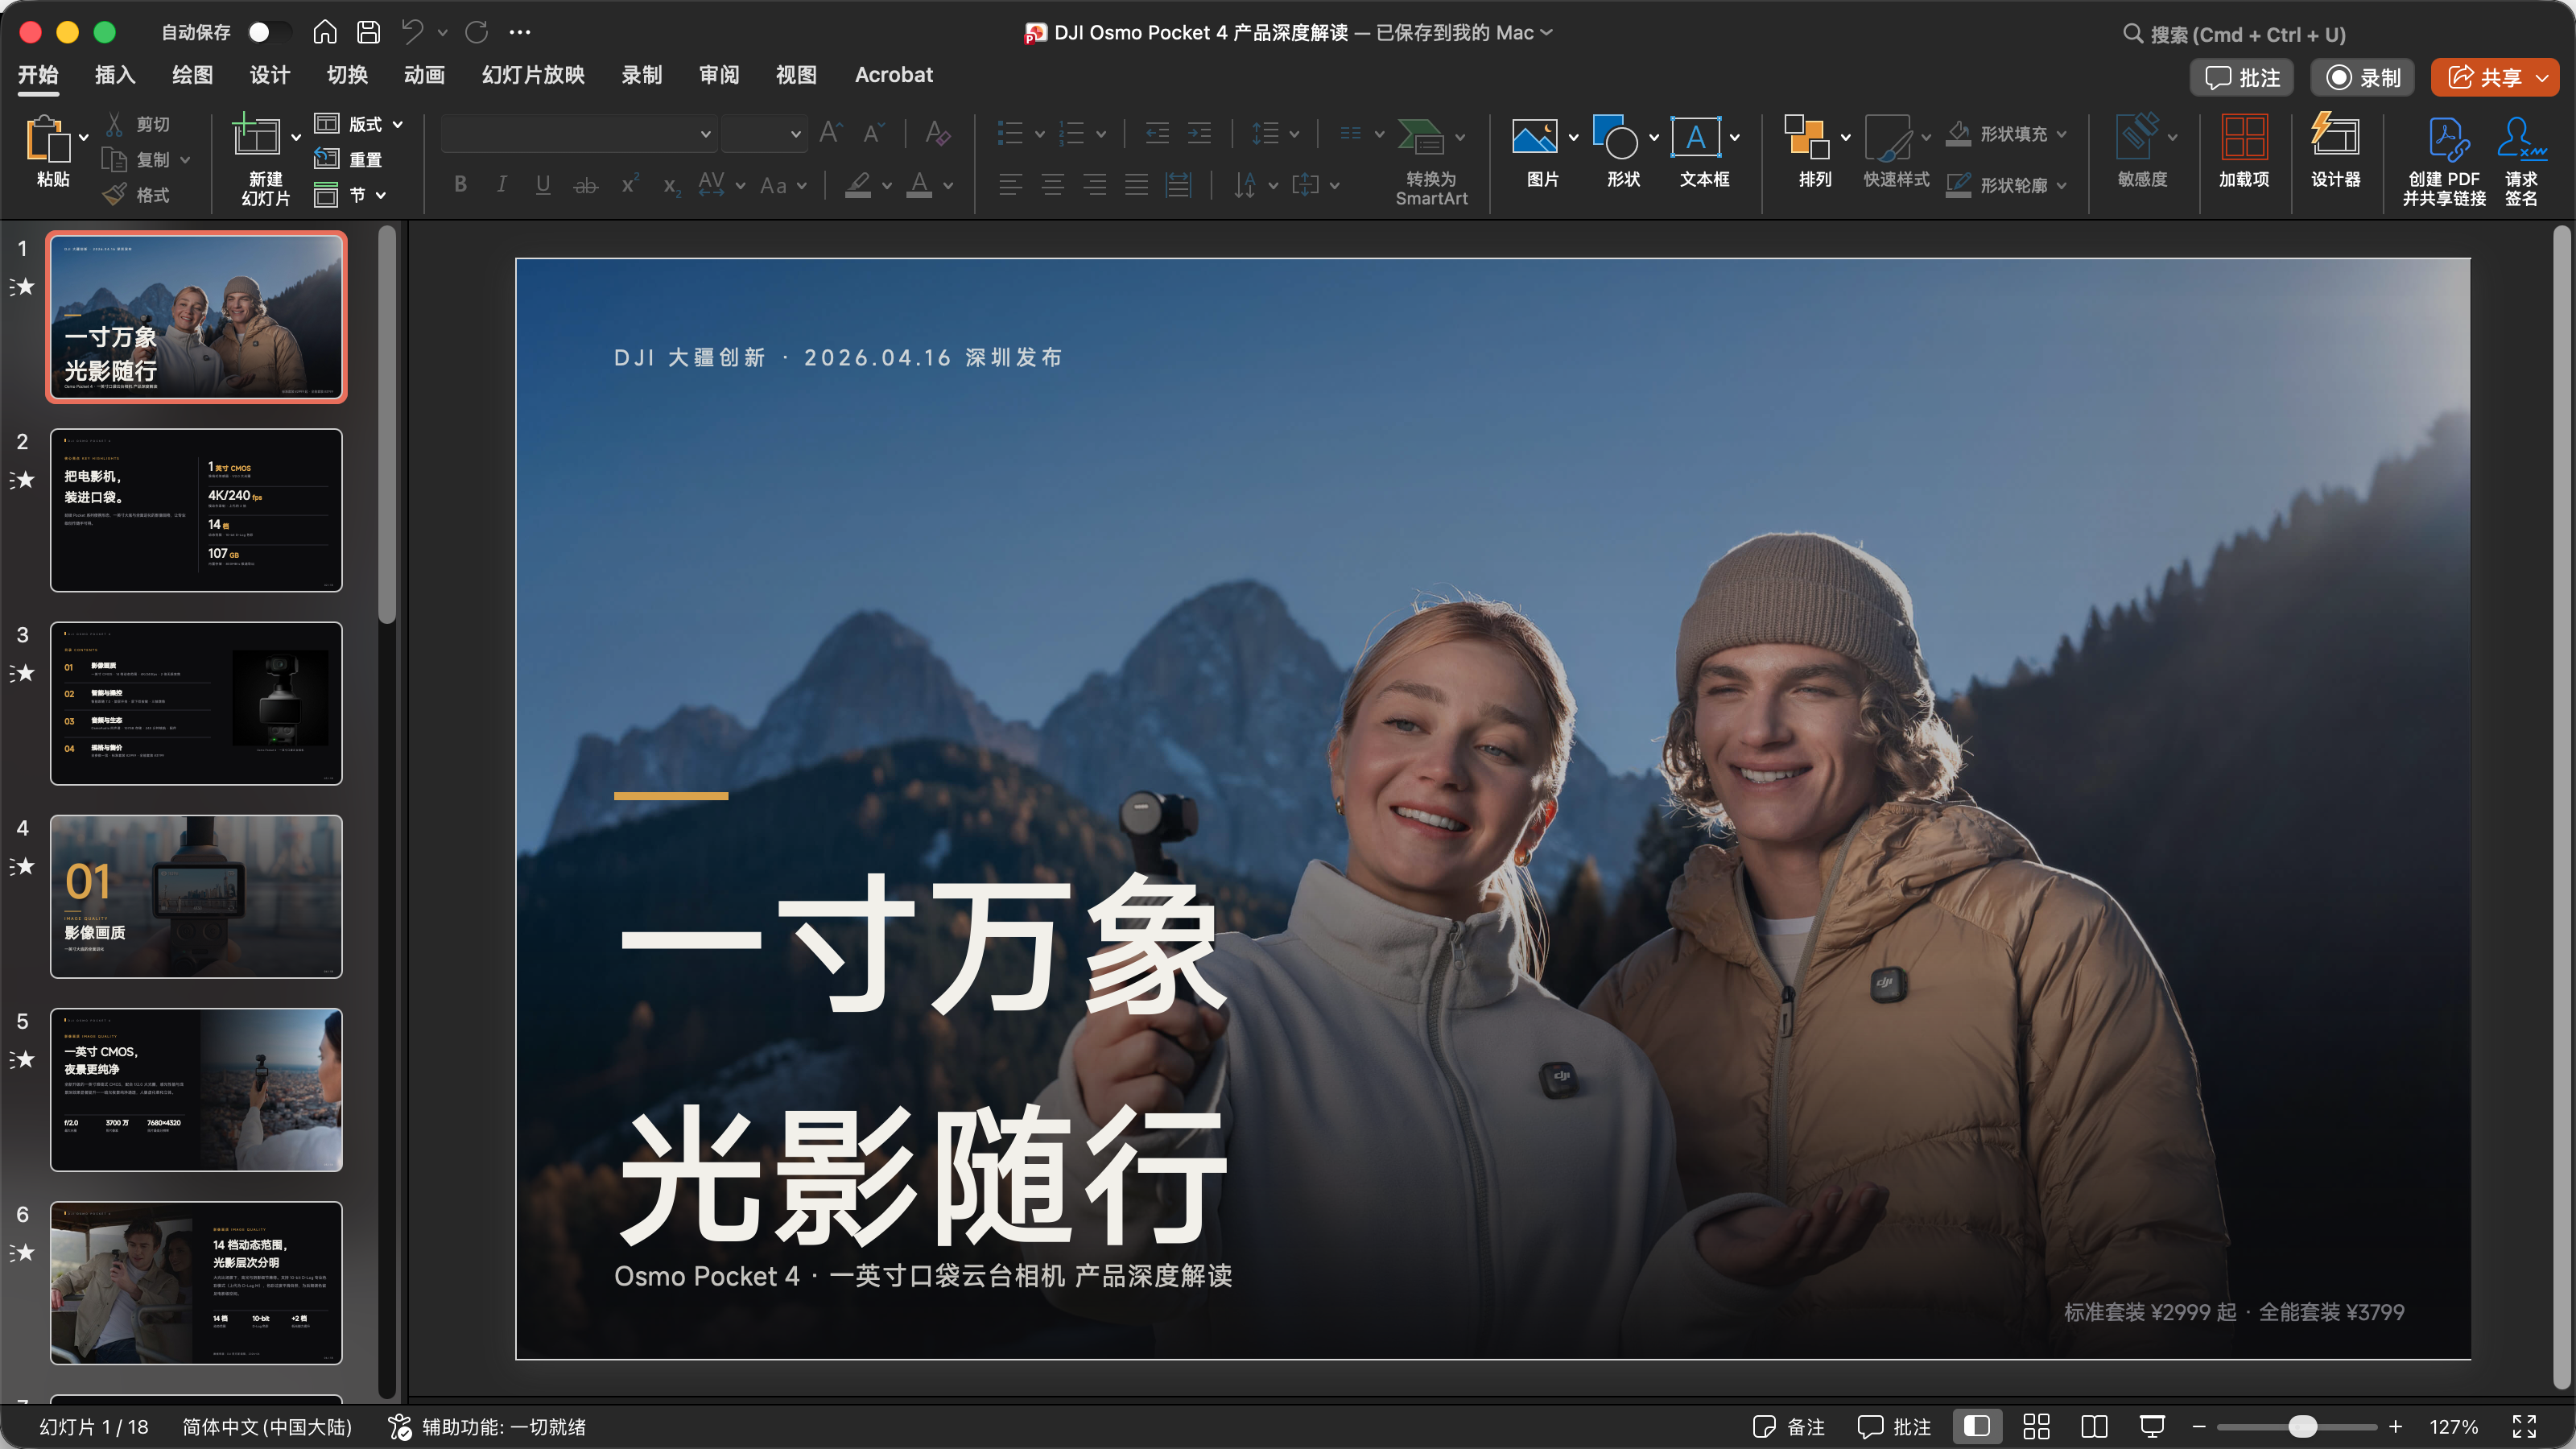Viewport: 2576px width, 1449px height.
Task: Toggle italic formatting I
Action: coord(501,184)
